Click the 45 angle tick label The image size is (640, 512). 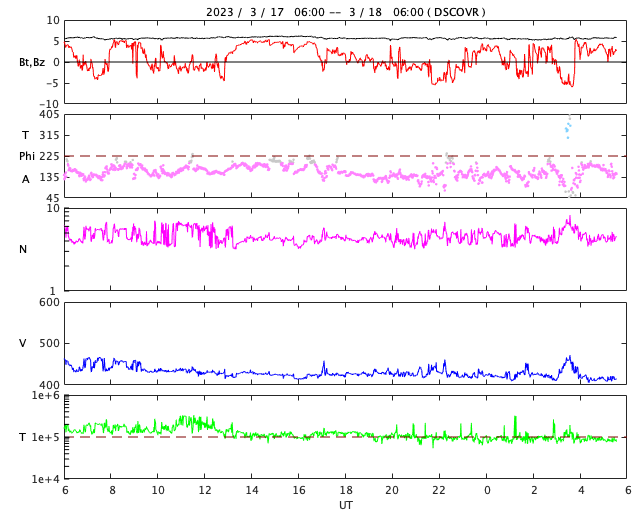click(x=52, y=198)
